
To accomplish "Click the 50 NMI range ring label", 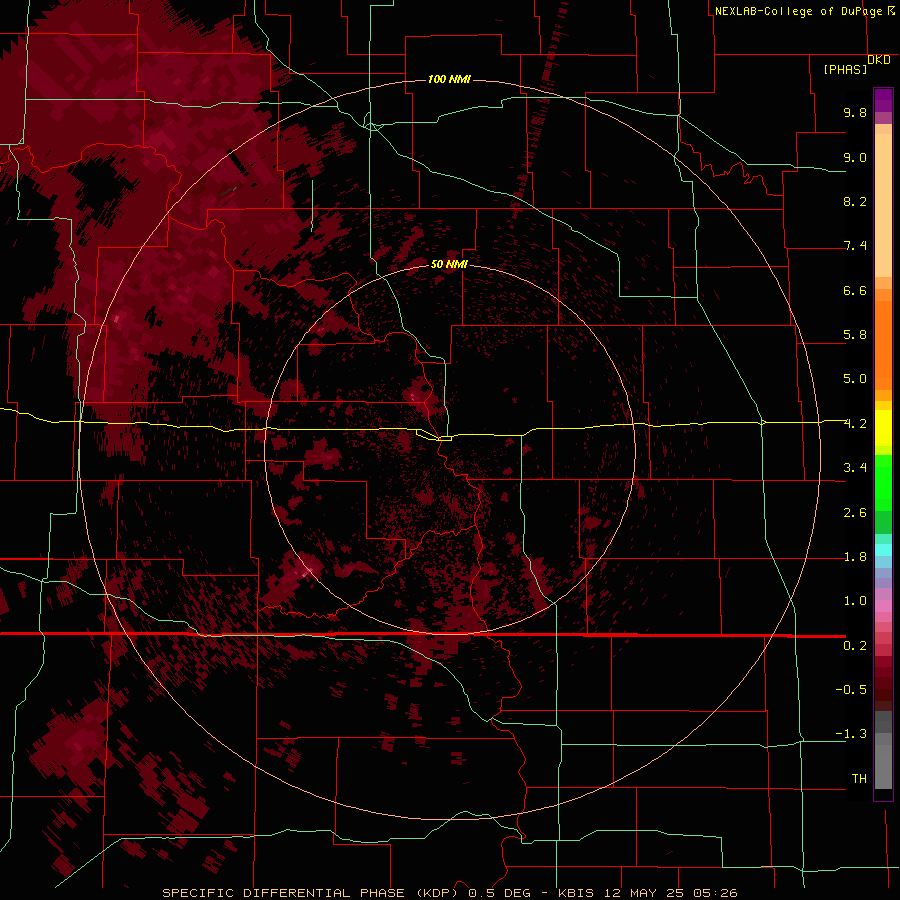I will point(449,264).
